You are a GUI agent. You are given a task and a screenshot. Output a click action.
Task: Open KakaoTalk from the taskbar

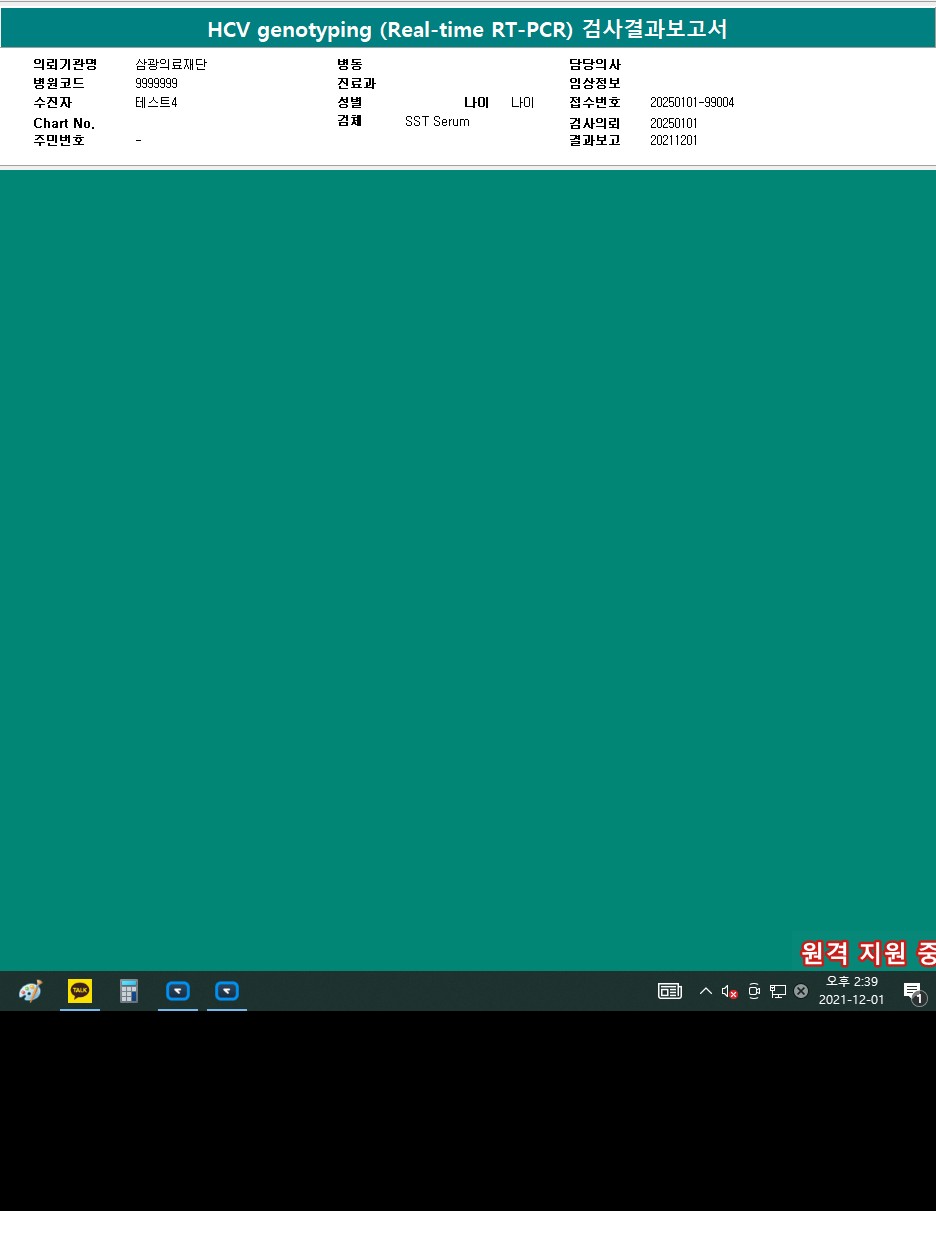point(80,991)
